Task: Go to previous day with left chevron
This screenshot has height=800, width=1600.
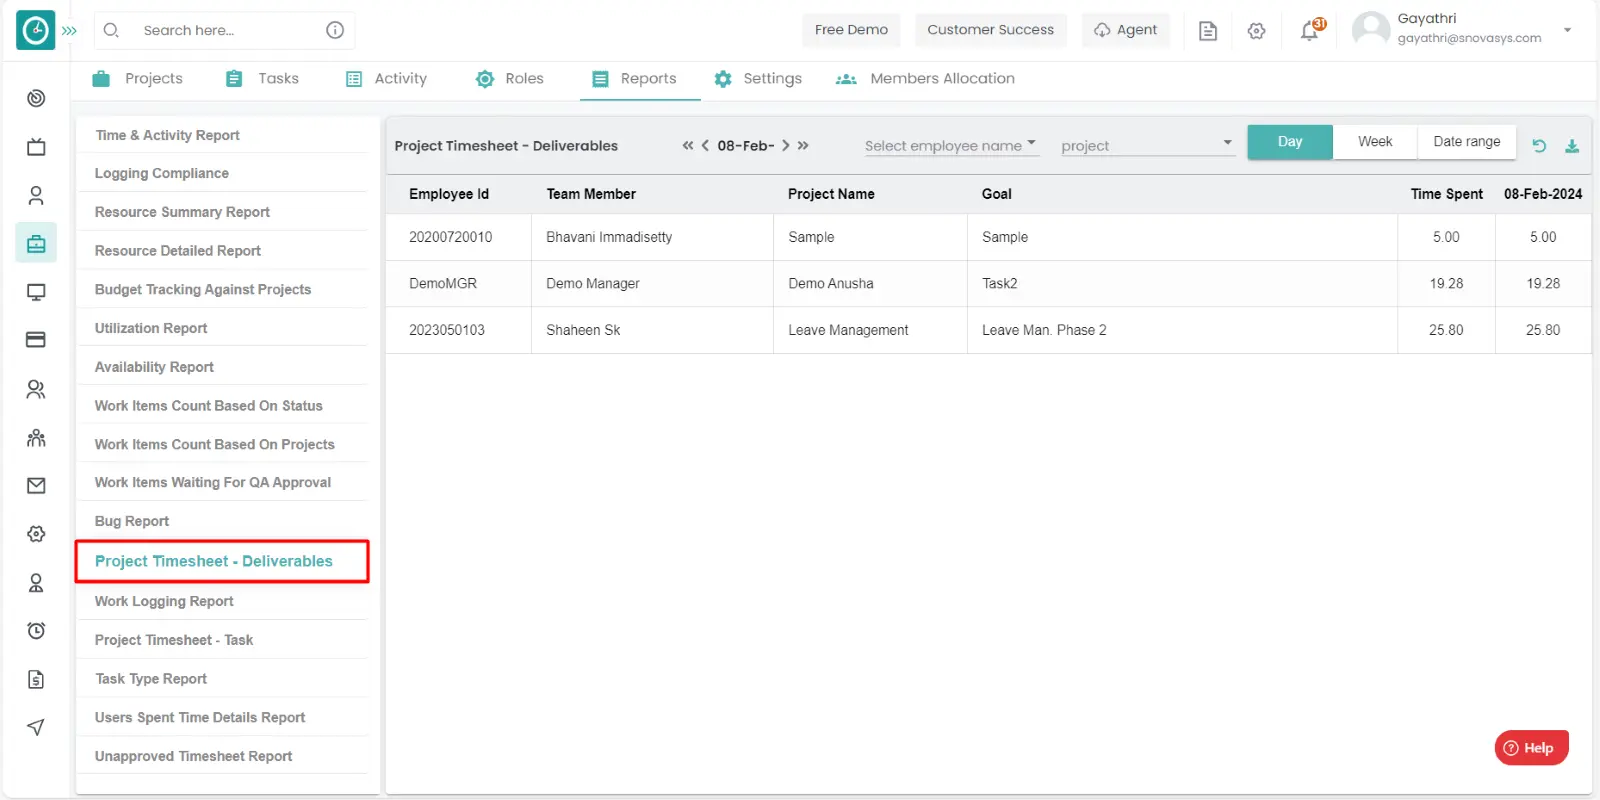Action: pyautogui.click(x=705, y=146)
